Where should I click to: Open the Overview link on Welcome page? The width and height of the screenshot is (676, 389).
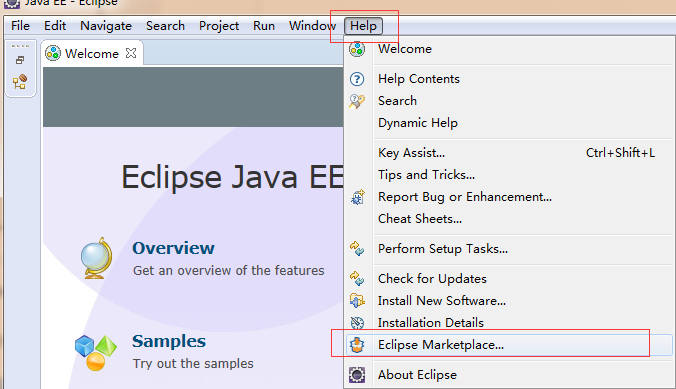pyautogui.click(x=173, y=248)
